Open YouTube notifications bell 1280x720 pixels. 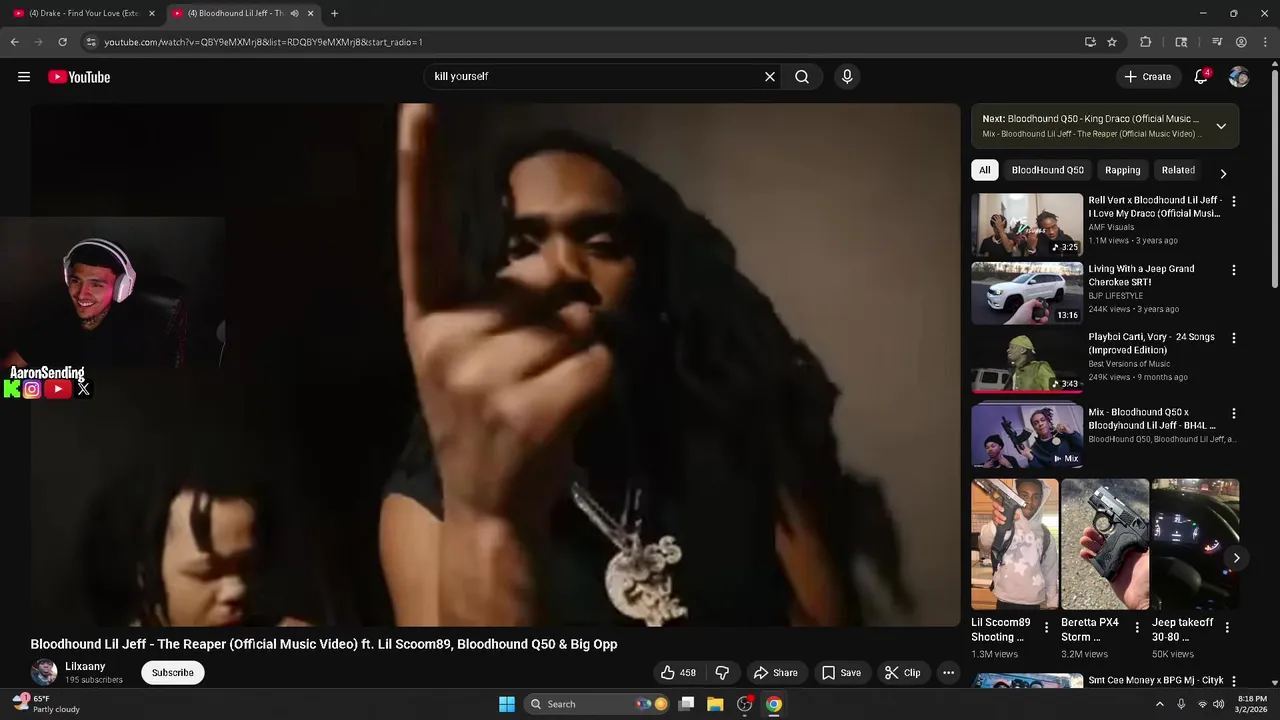click(x=1202, y=77)
